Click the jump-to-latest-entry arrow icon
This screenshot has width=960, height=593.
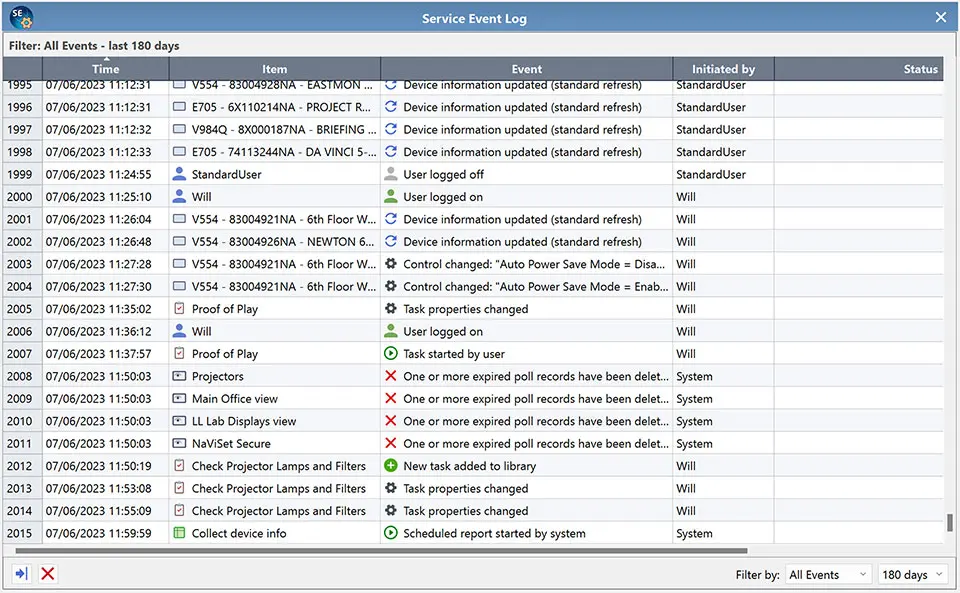20,573
